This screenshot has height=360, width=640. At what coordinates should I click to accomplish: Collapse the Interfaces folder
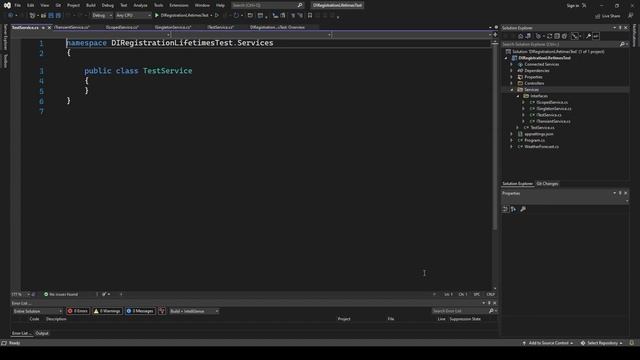[x=518, y=96]
